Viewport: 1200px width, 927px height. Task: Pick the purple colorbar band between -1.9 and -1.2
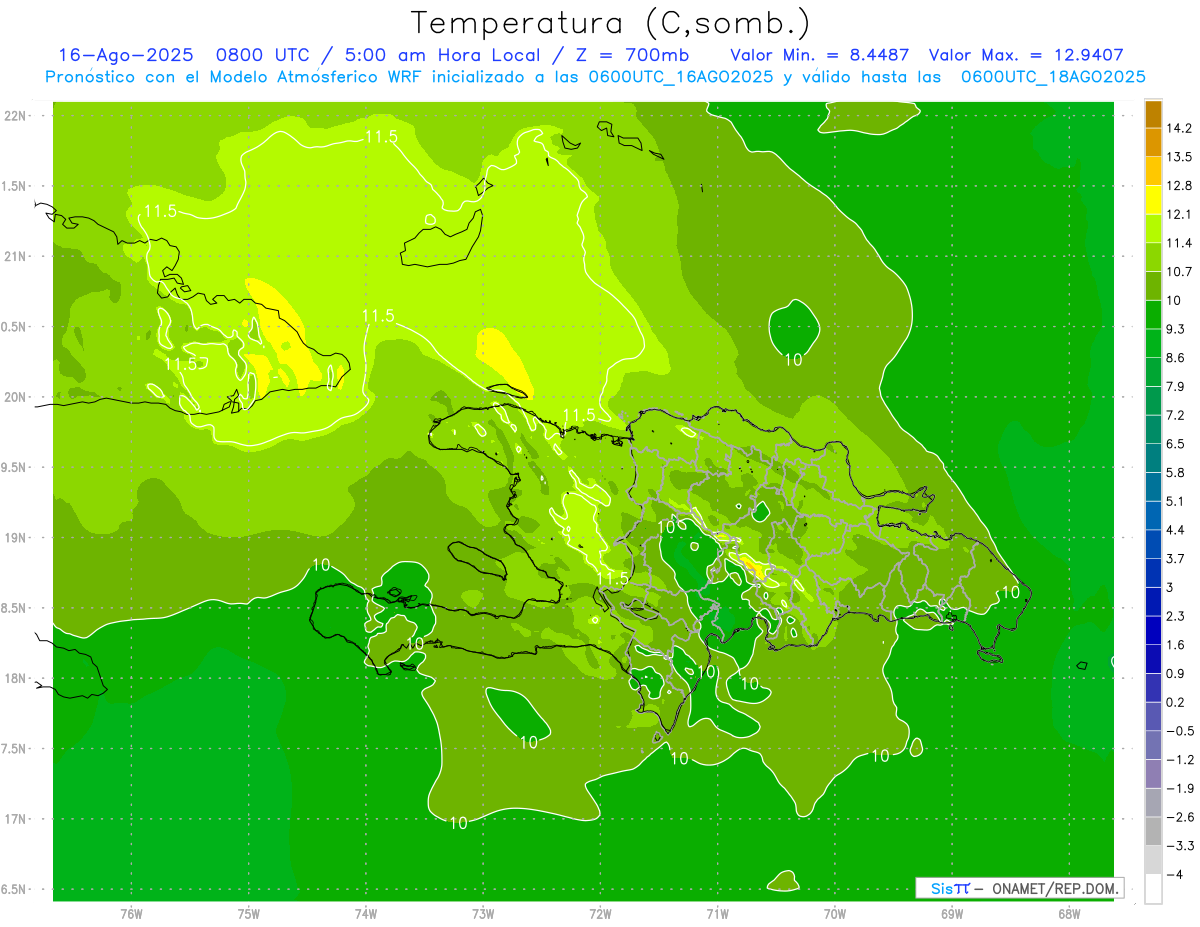tap(1153, 775)
